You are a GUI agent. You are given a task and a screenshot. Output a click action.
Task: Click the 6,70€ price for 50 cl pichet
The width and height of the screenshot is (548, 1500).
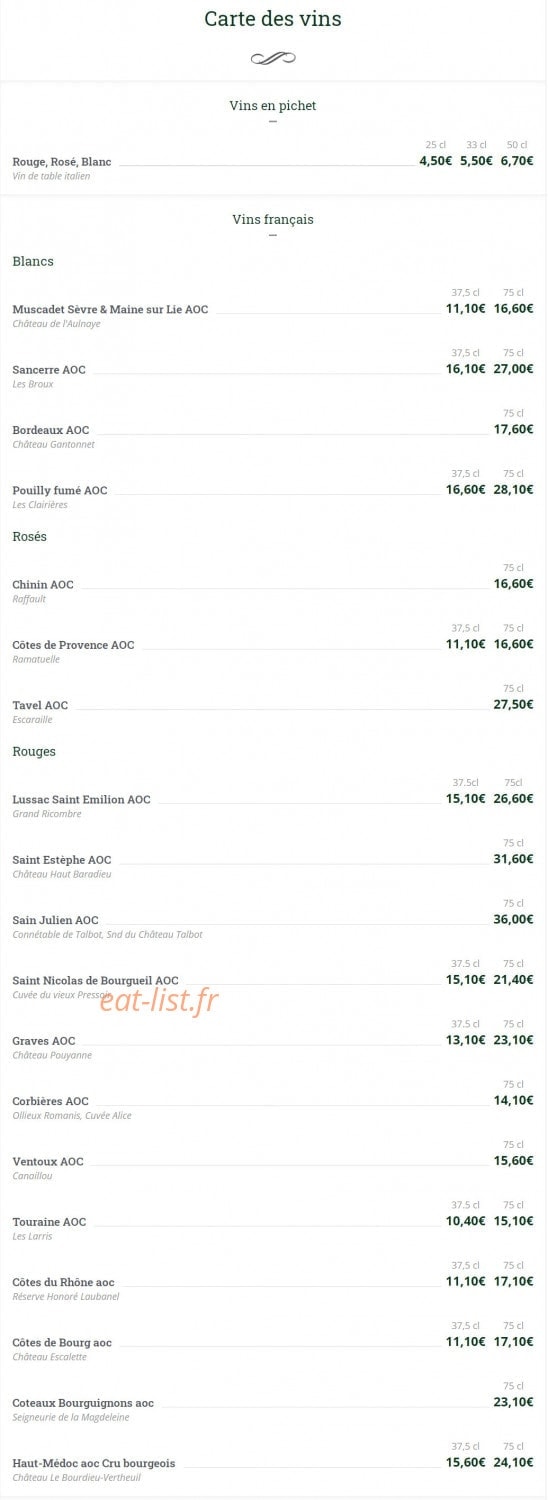pos(517,160)
